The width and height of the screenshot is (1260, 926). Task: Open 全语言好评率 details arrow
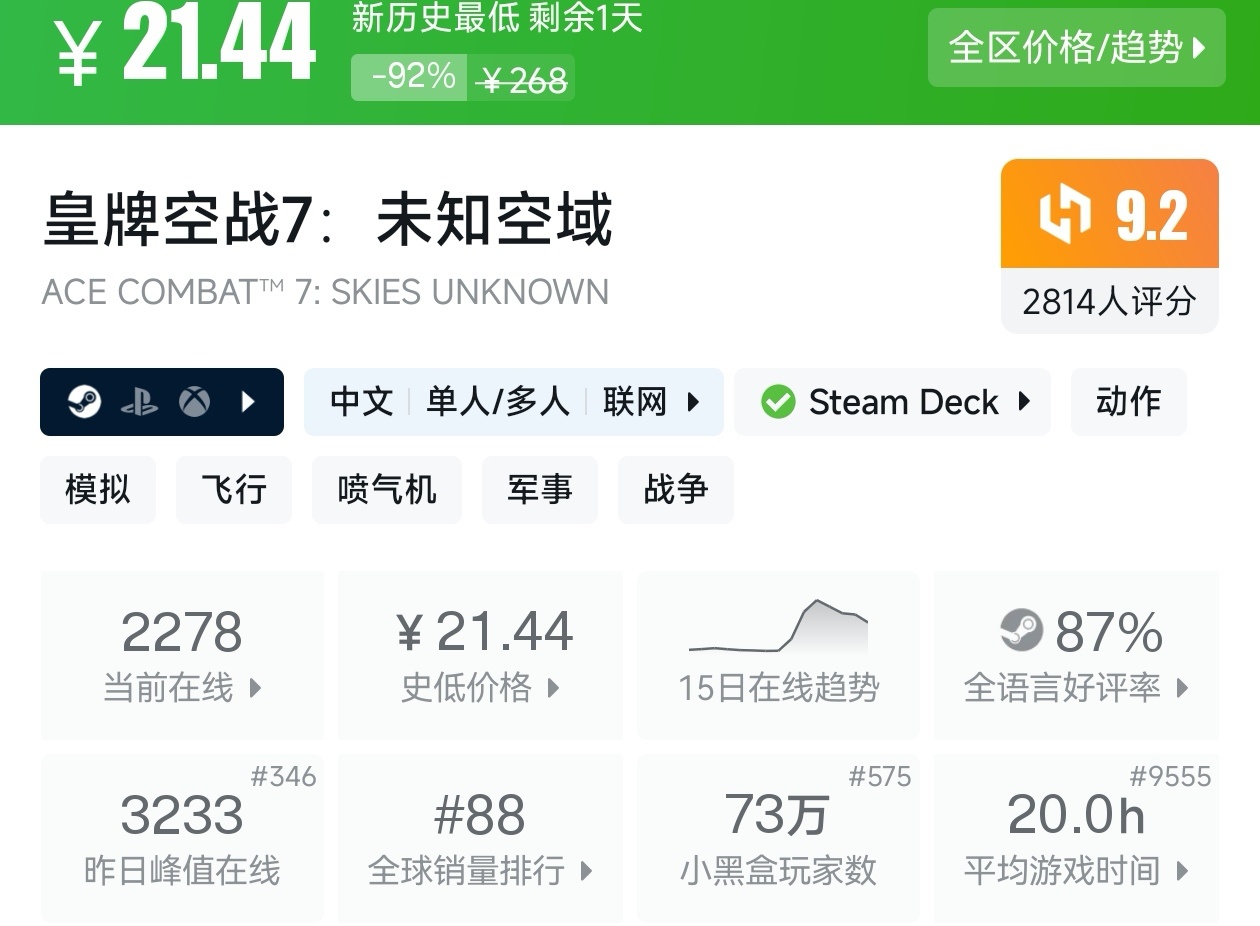tap(1183, 688)
